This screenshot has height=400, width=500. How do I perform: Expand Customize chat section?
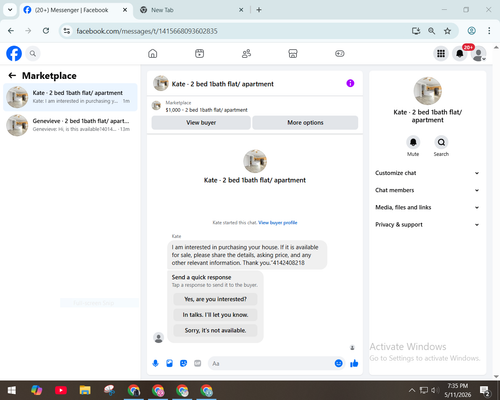[427, 173]
